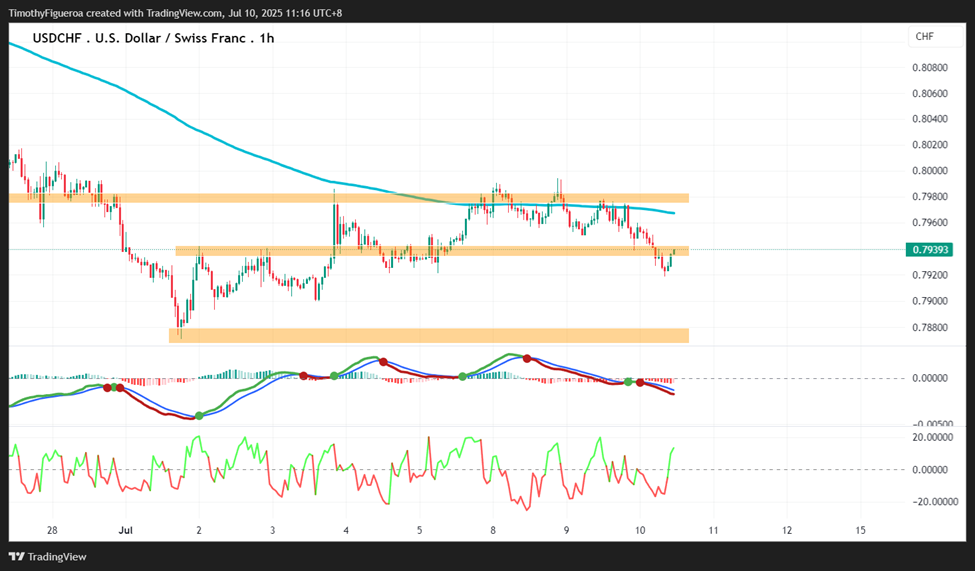The width and height of the screenshot is (975, 571).
Task: Select date 15 on the time axis
Action: point(861,531)
